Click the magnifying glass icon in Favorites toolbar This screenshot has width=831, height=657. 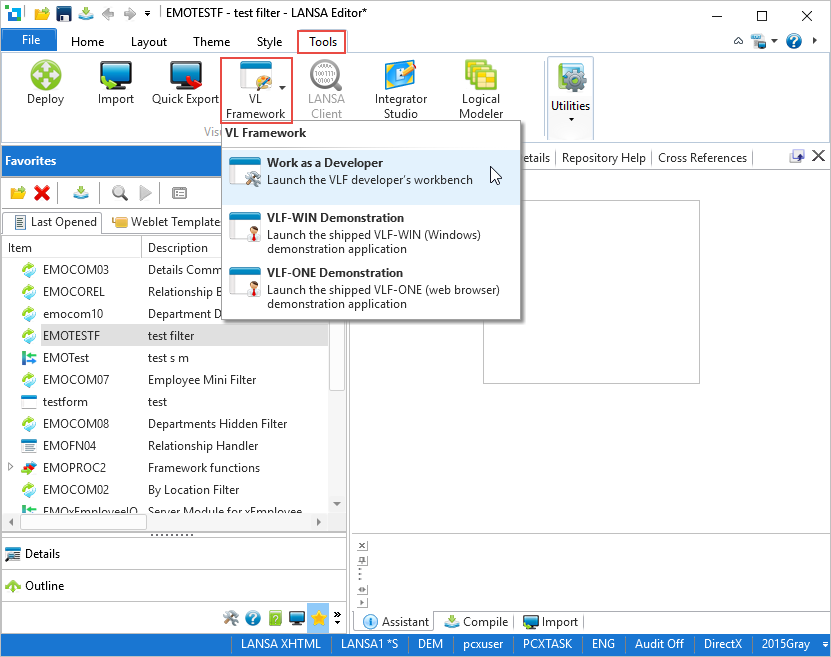[x=119, y=193]
